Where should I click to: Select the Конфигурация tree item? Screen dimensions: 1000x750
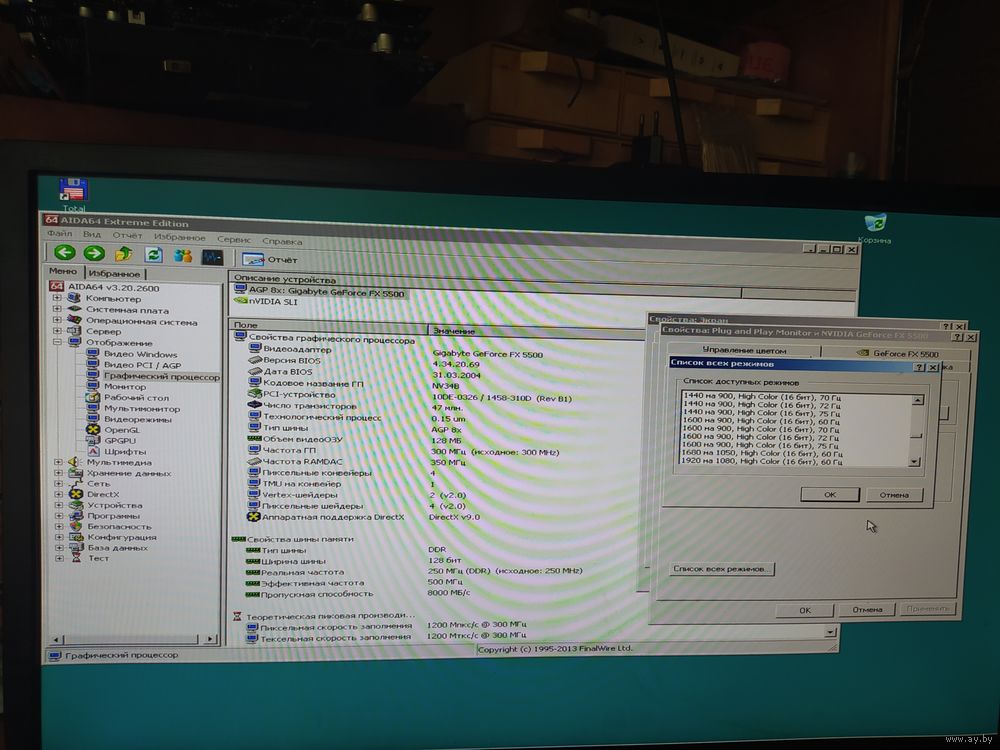(x=122, y=537)
